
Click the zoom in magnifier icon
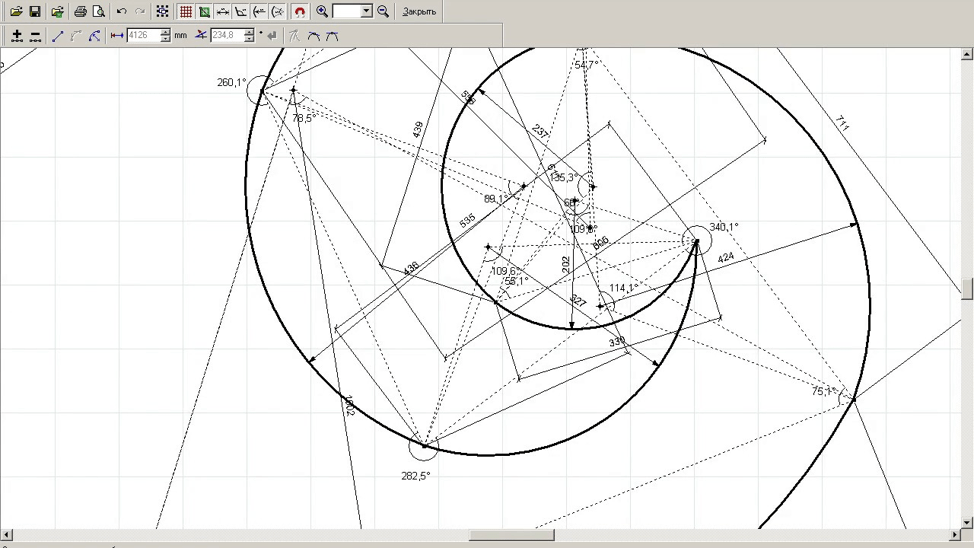[322, 12]
